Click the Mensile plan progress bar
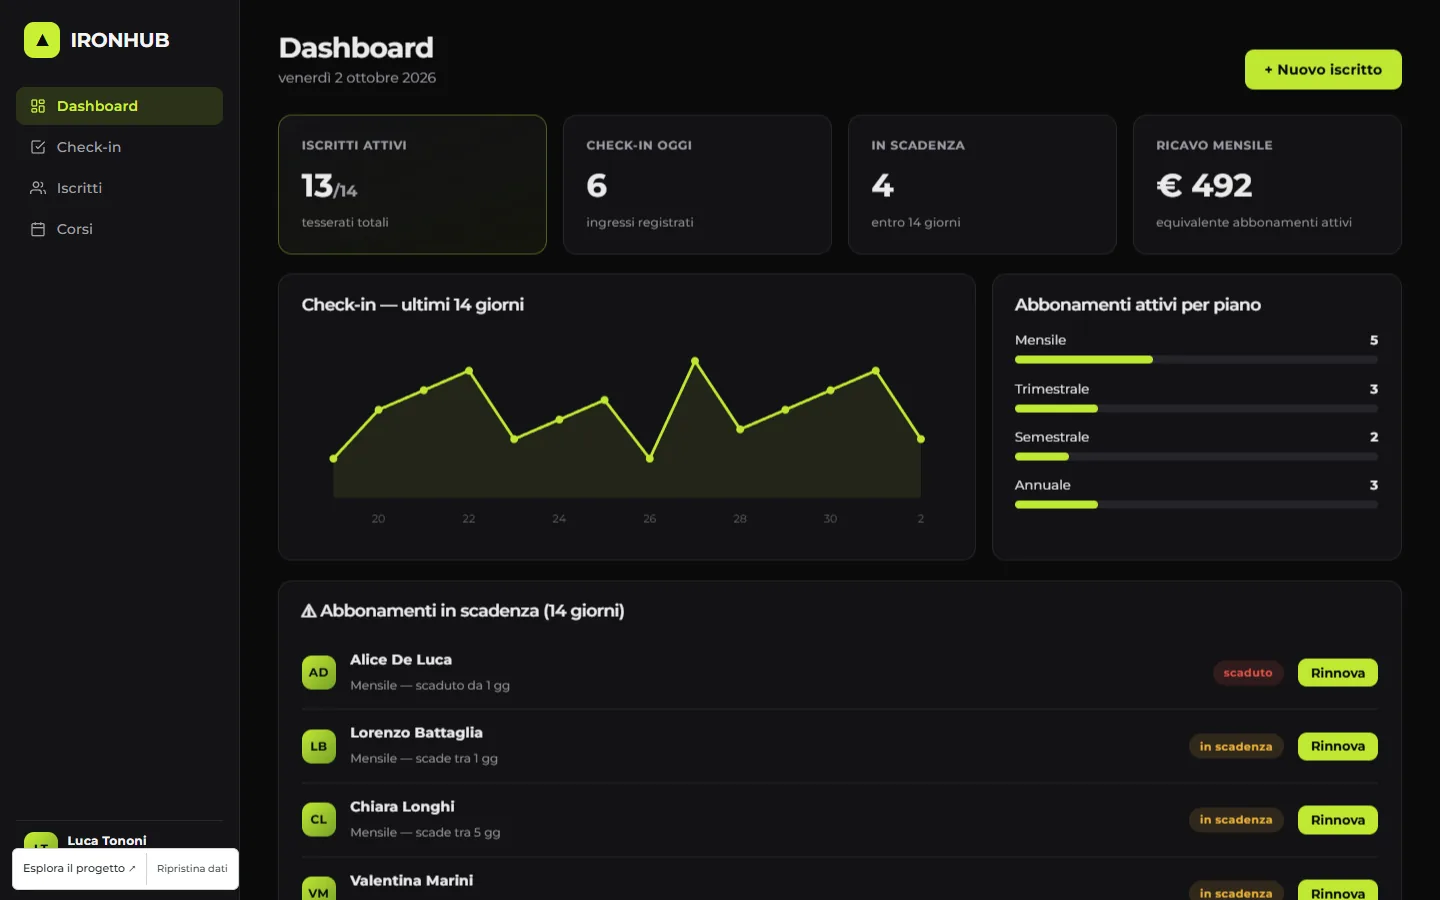This screenshot has width=1440, height=900. click(x=1196, y=360)
